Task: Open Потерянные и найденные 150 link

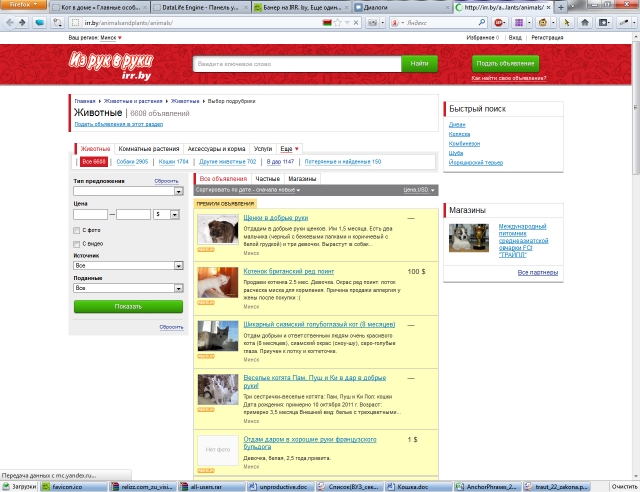Action: [x=343, y=162]
